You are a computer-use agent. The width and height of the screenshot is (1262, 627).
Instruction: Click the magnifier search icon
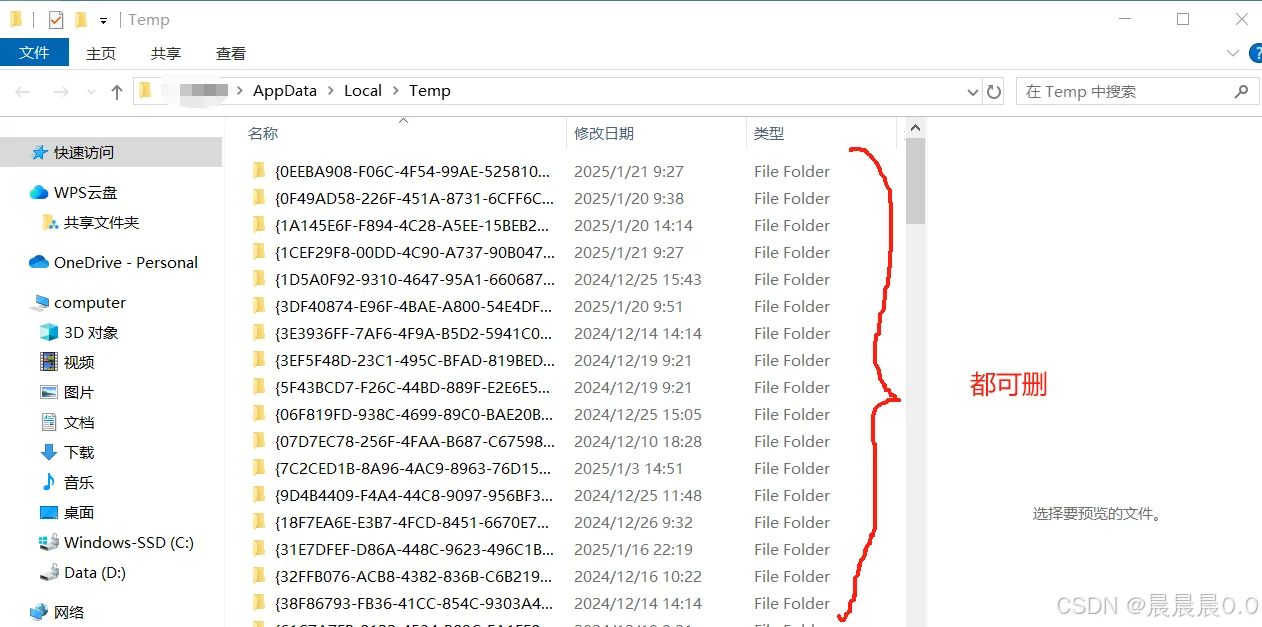[1241, 91]
